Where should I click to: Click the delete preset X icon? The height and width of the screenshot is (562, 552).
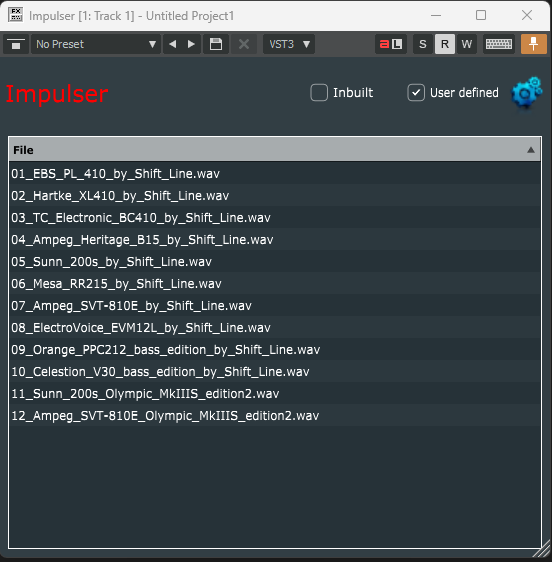click(244, 44)
